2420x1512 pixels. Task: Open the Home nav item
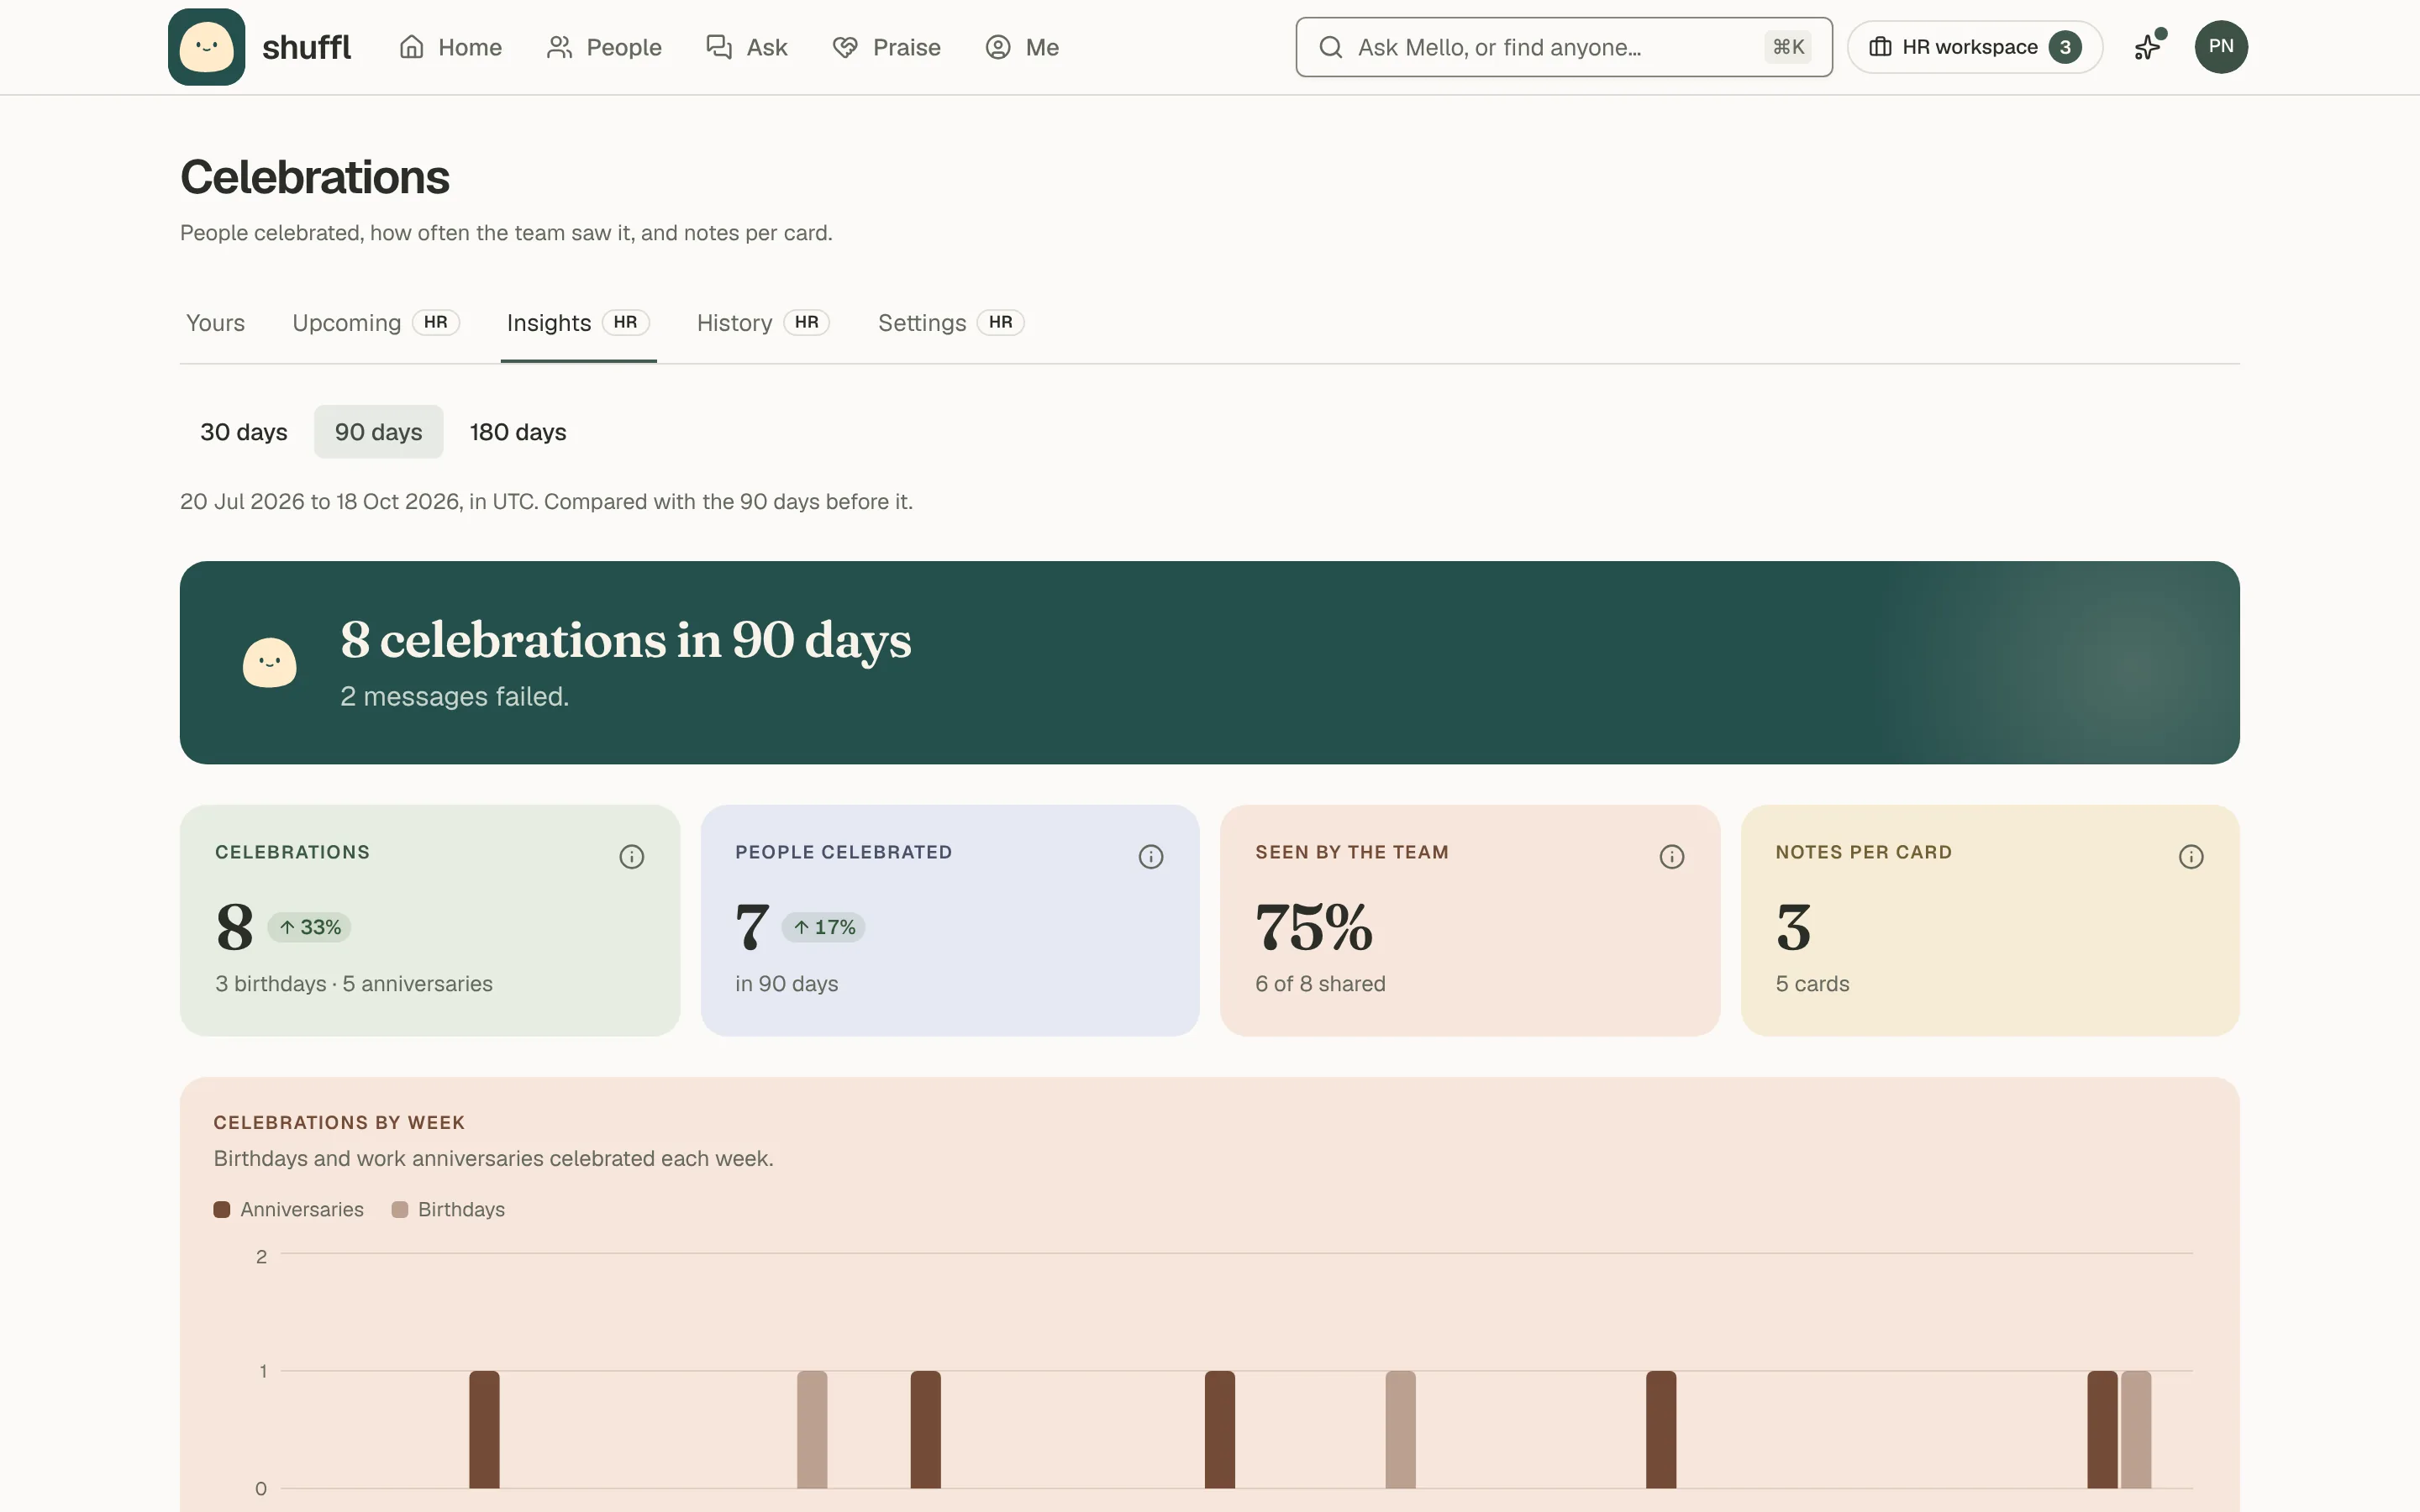[450, 47]
